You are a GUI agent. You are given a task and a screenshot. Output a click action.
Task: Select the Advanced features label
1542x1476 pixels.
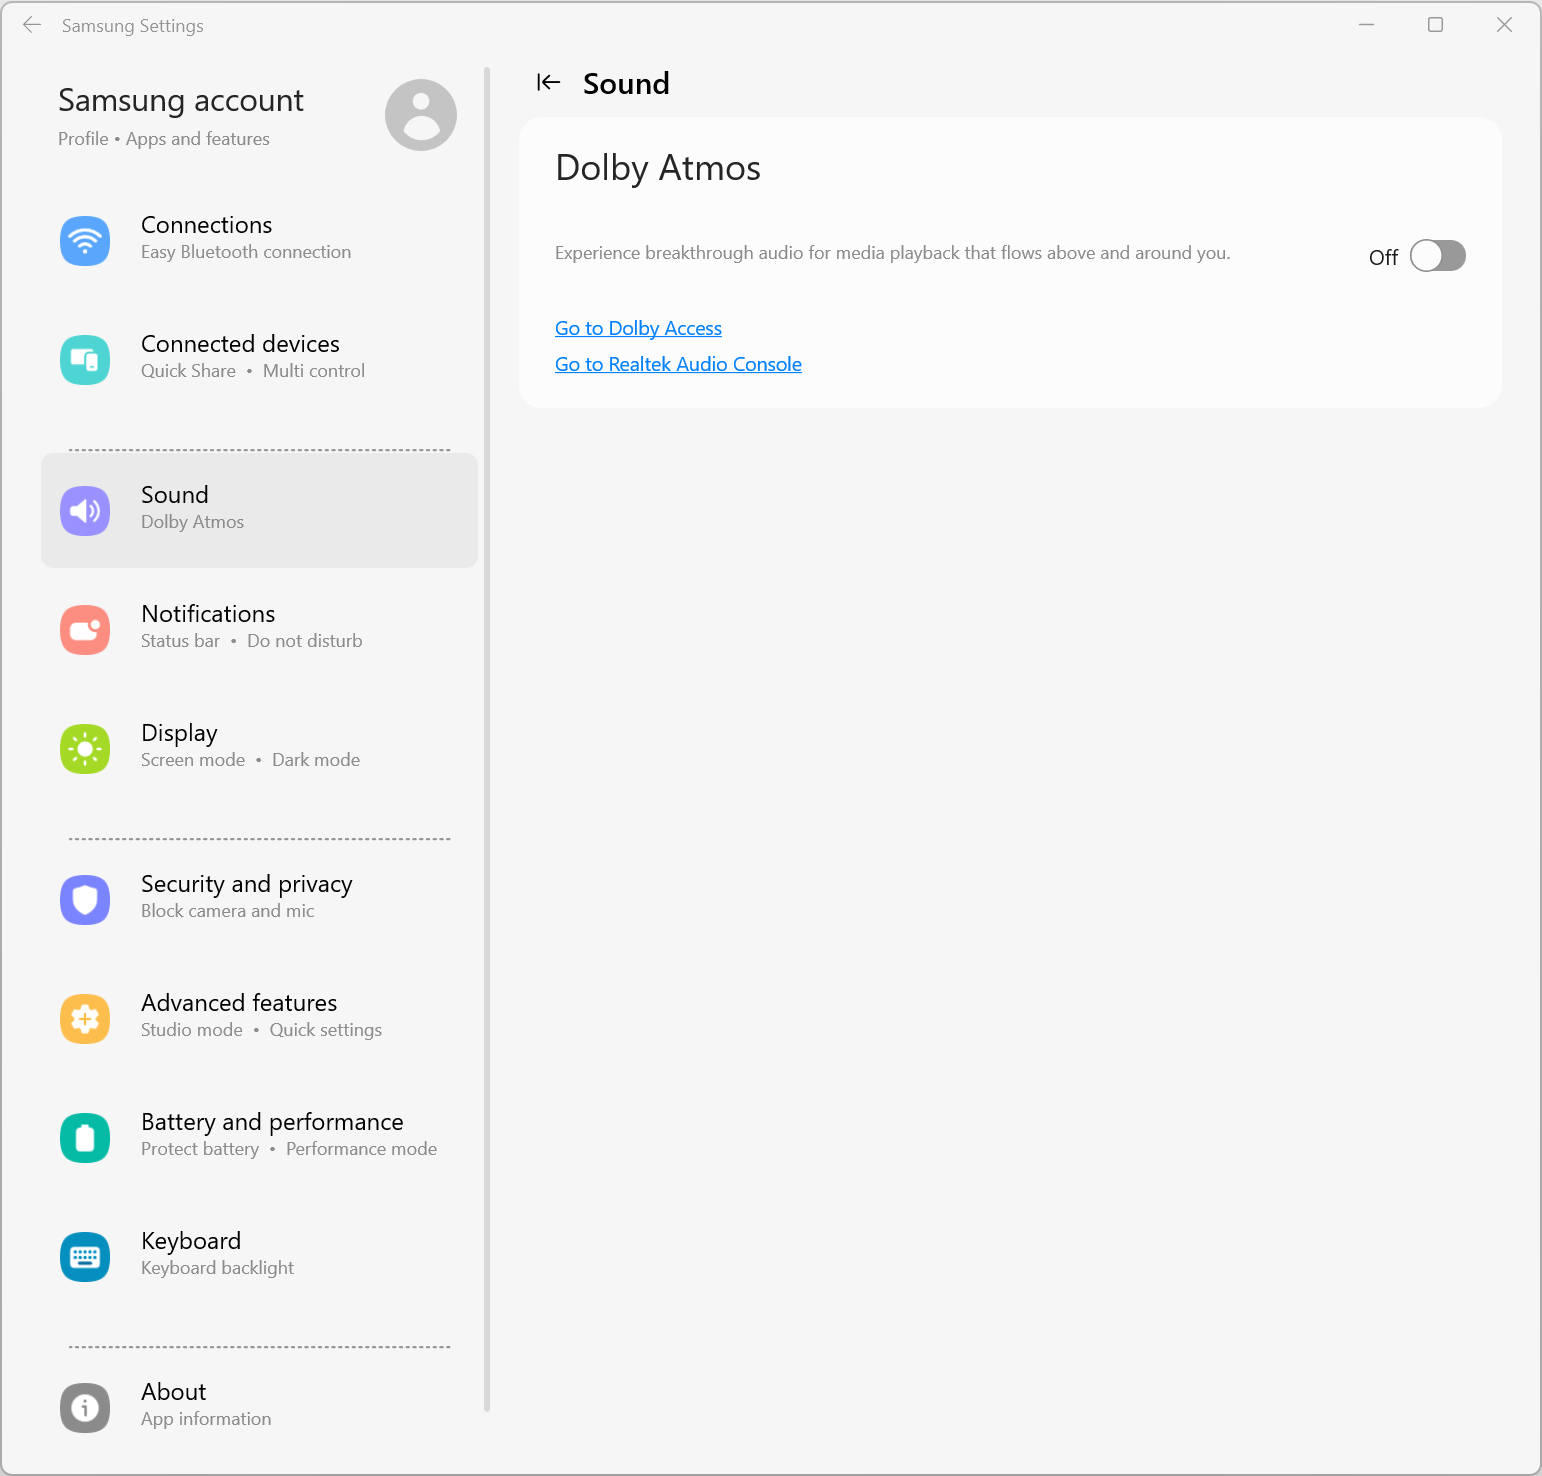click(x=239, y=1003)
